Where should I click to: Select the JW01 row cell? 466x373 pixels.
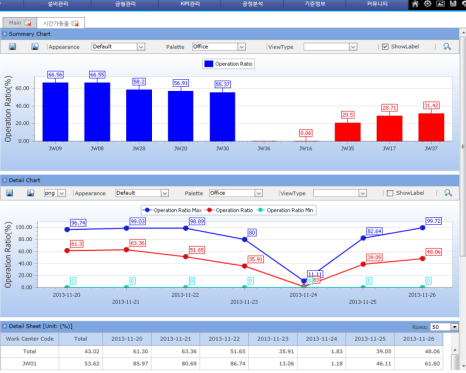click(30, 364)
